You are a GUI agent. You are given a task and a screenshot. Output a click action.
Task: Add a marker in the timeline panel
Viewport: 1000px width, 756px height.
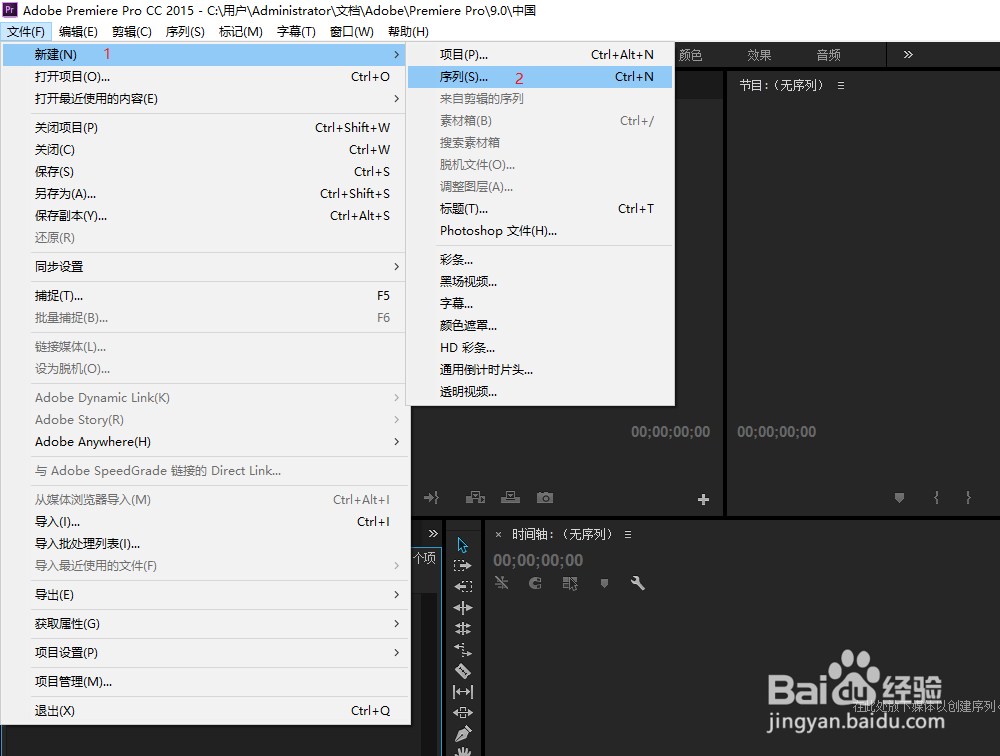tap(604, 583)
